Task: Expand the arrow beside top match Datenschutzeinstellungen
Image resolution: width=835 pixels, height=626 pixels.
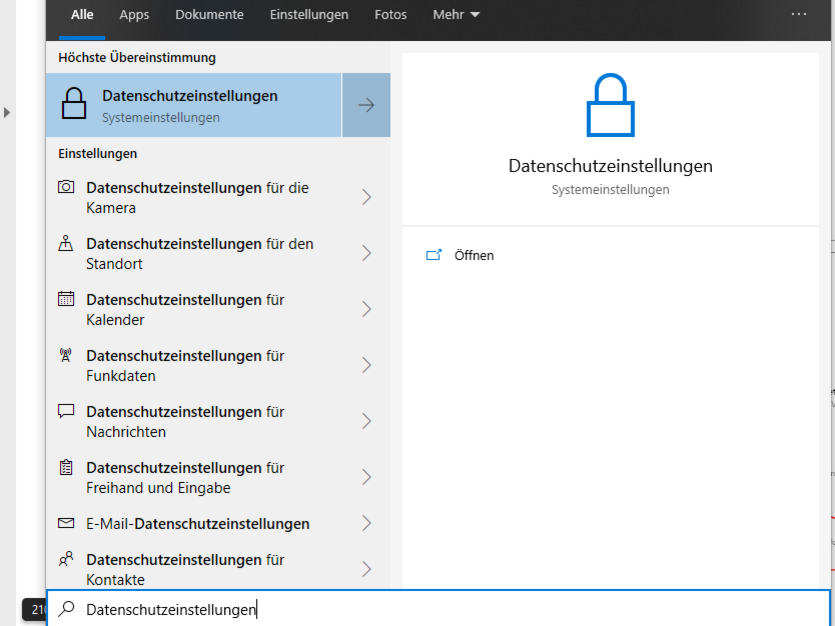Action: (x=366, y=105)
